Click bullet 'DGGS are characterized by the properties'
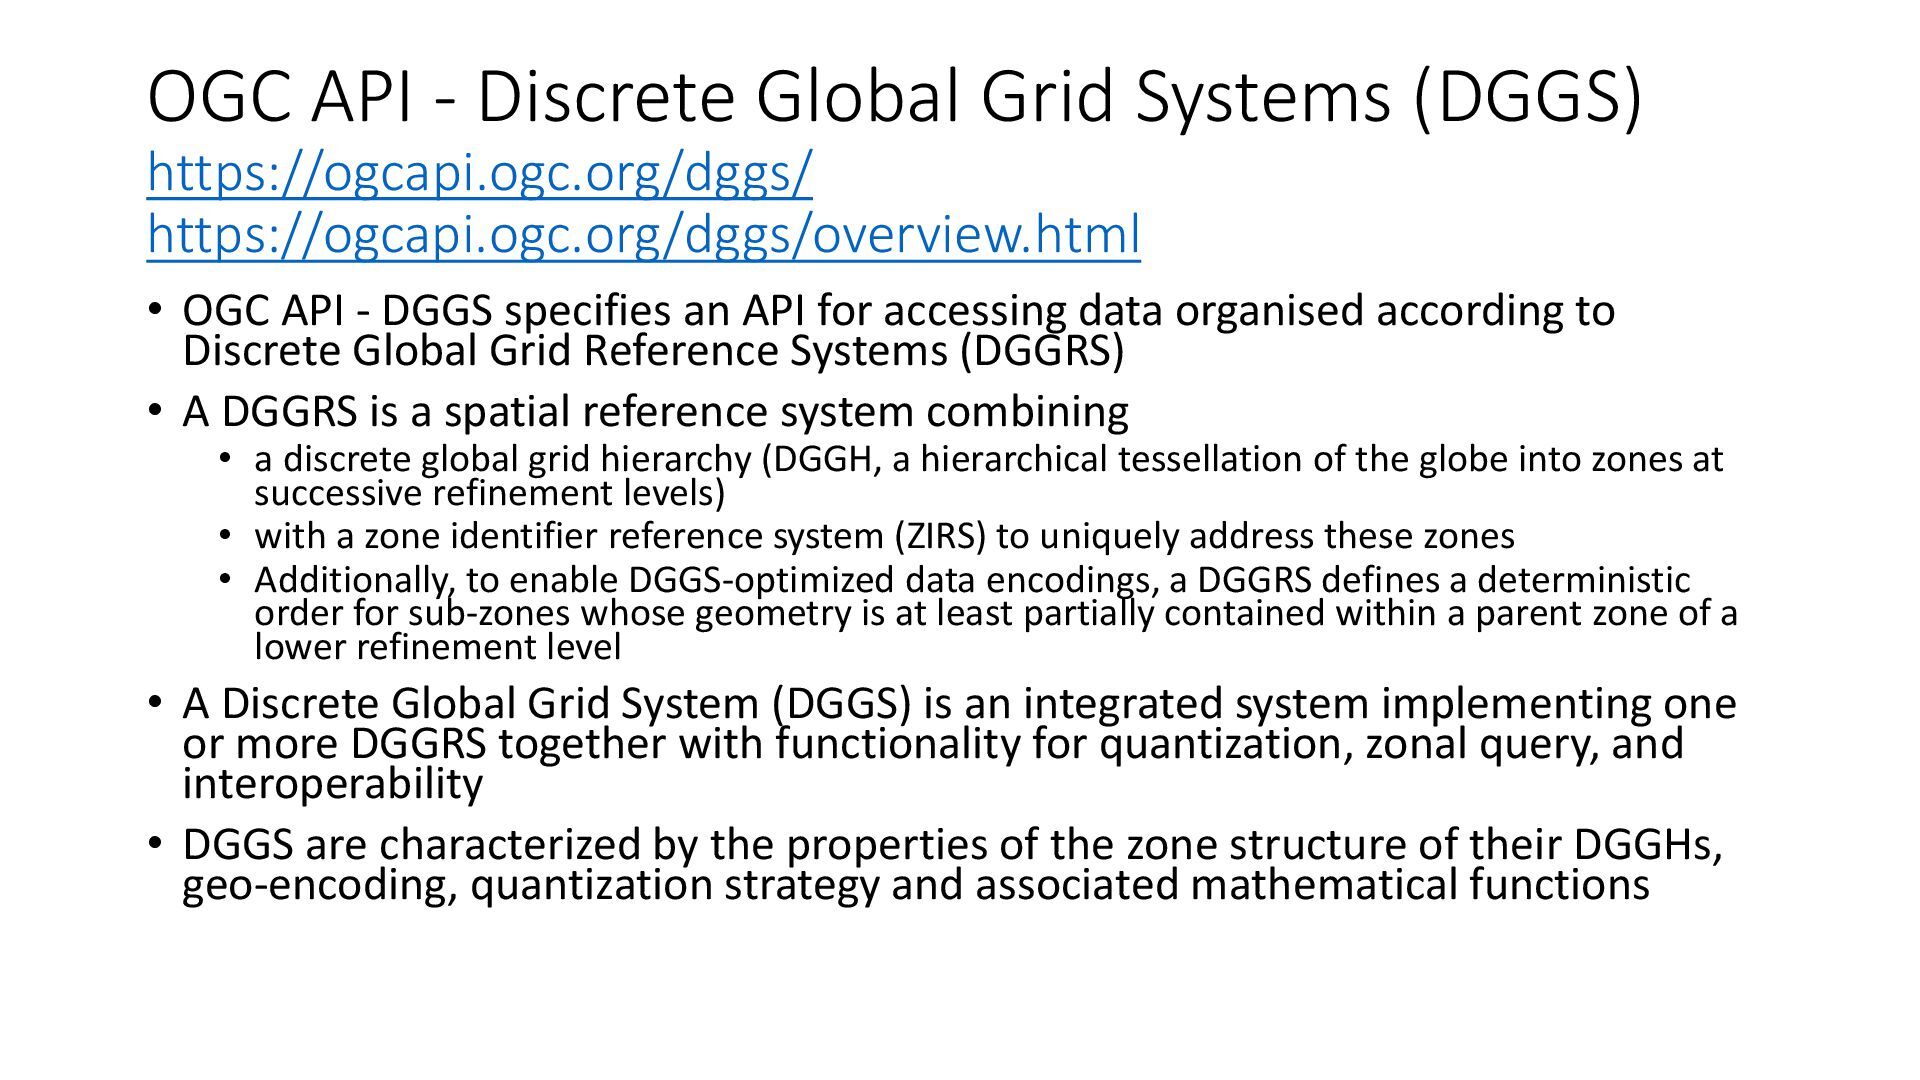This screenshot has width=1920, height=1080. [953, 865]
